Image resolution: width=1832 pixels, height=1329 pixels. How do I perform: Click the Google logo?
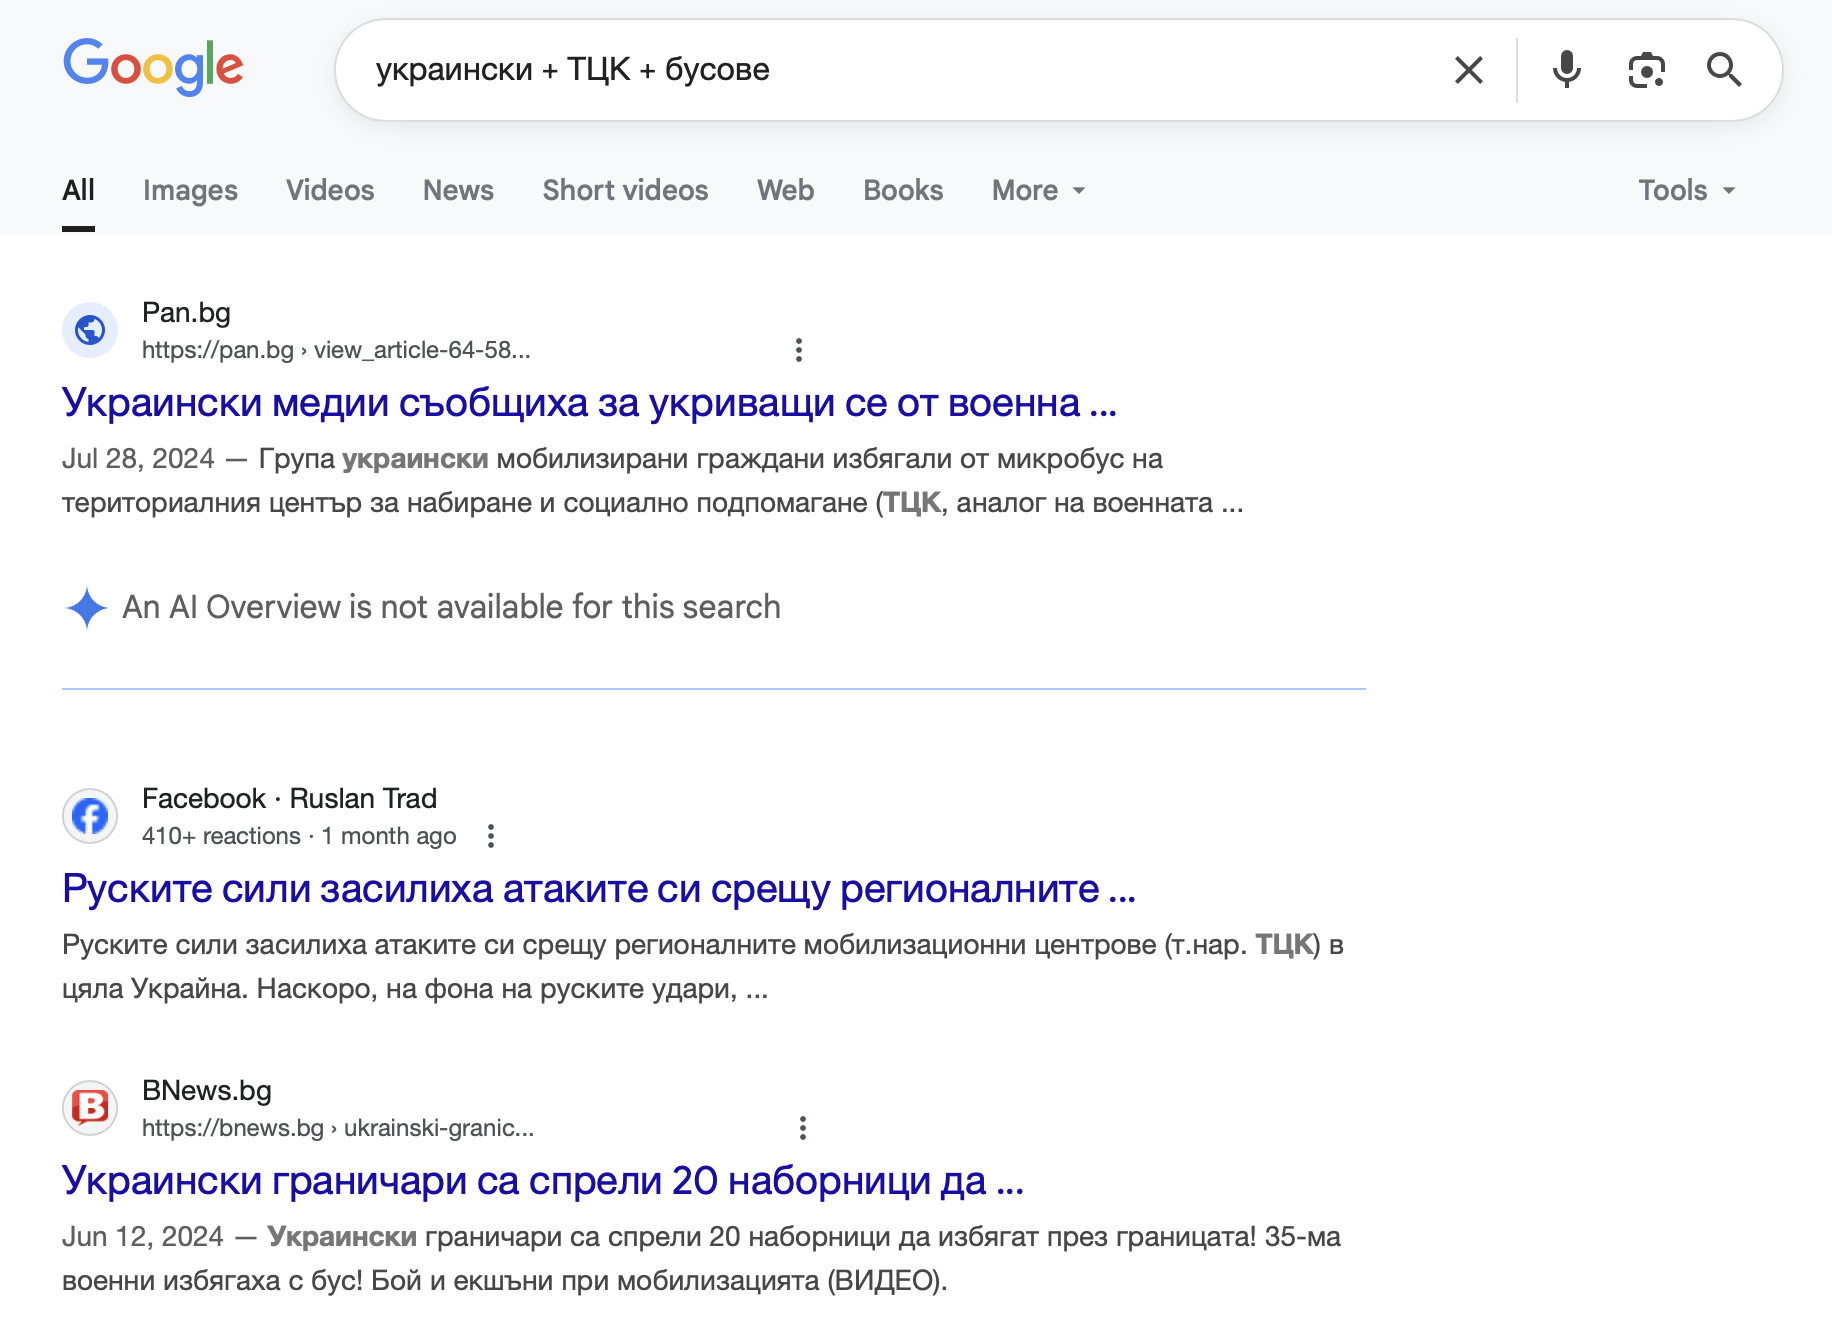[x=153, y=67]
